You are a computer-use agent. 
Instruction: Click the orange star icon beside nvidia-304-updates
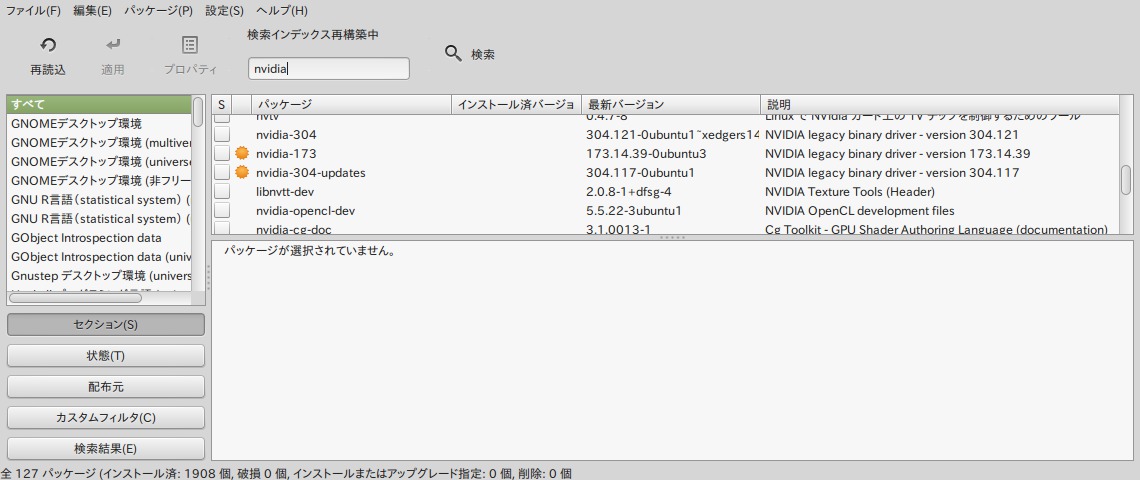[242, 173]
